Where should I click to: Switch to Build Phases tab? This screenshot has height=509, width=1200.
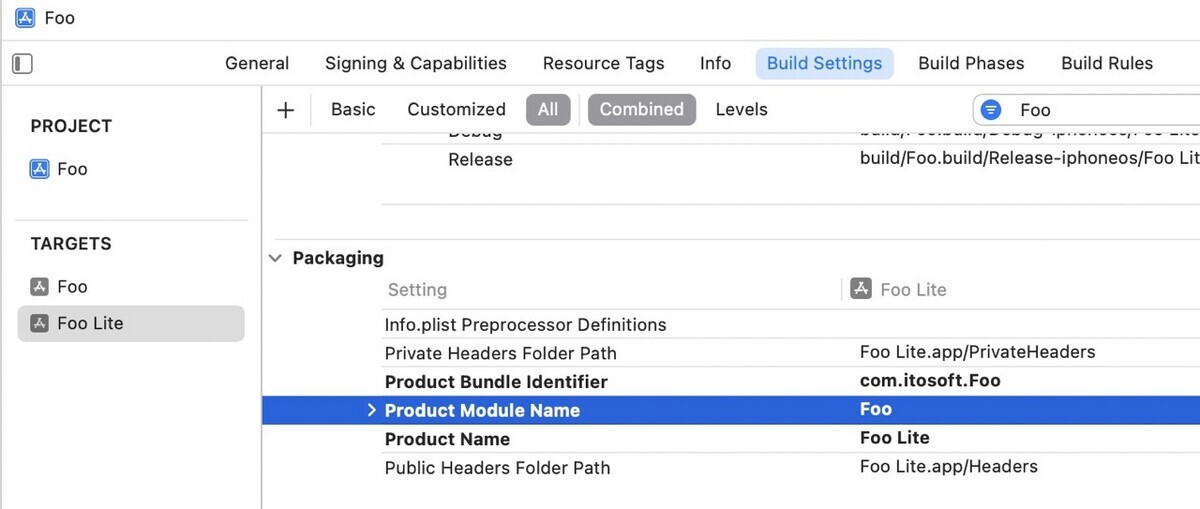tap(971, 63)
